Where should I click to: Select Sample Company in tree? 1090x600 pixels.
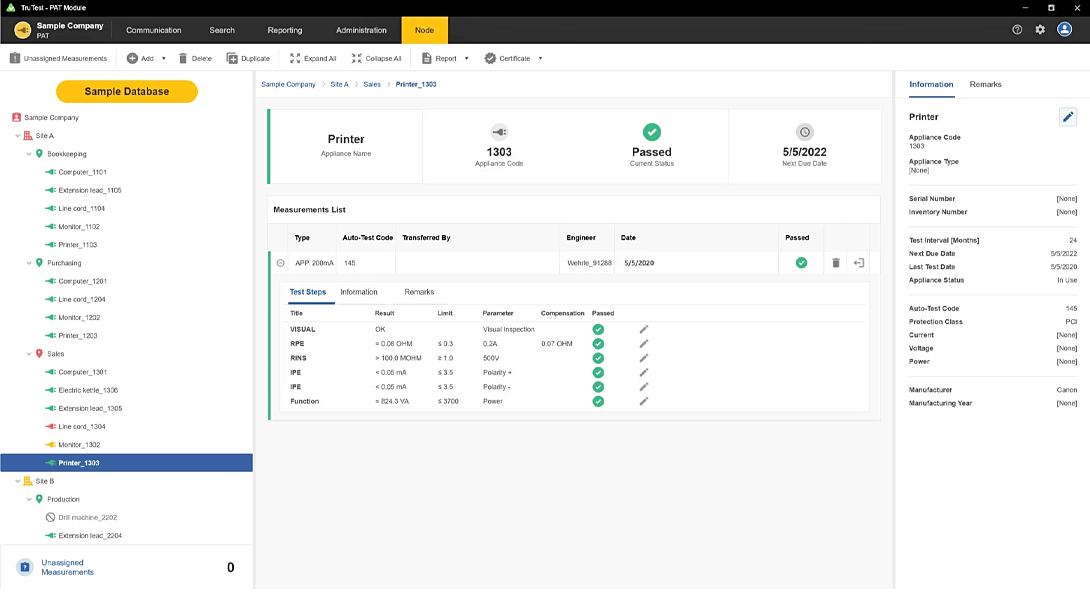(51, 117)
